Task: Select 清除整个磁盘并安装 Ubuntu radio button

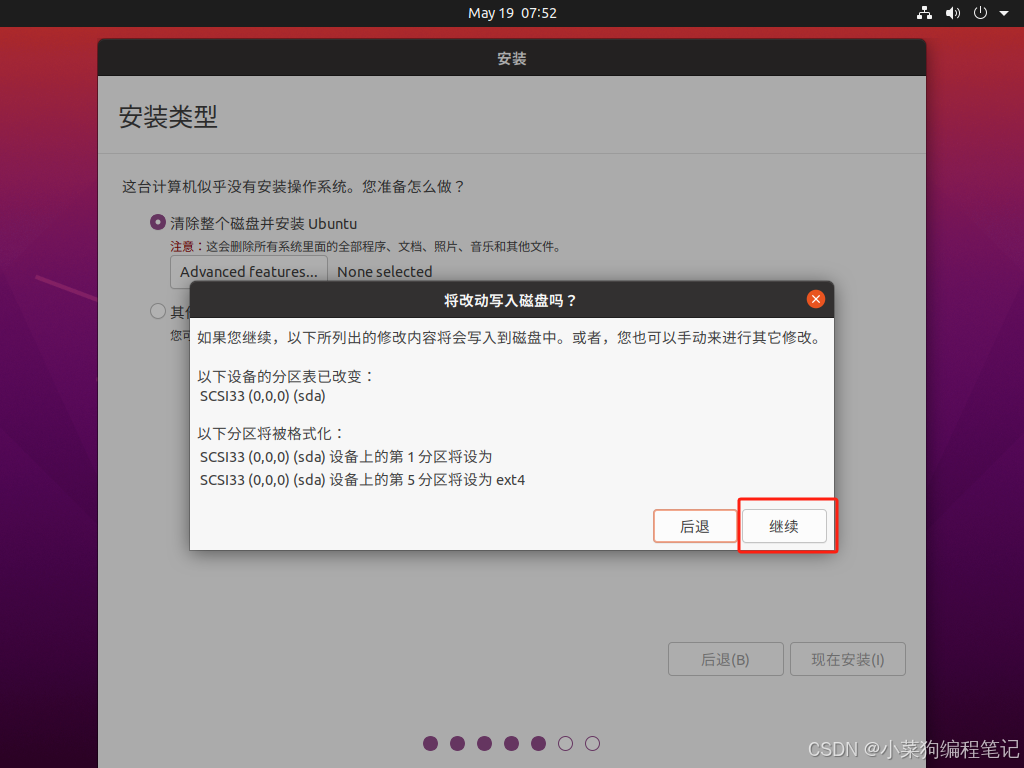Action: coord(157,222)
